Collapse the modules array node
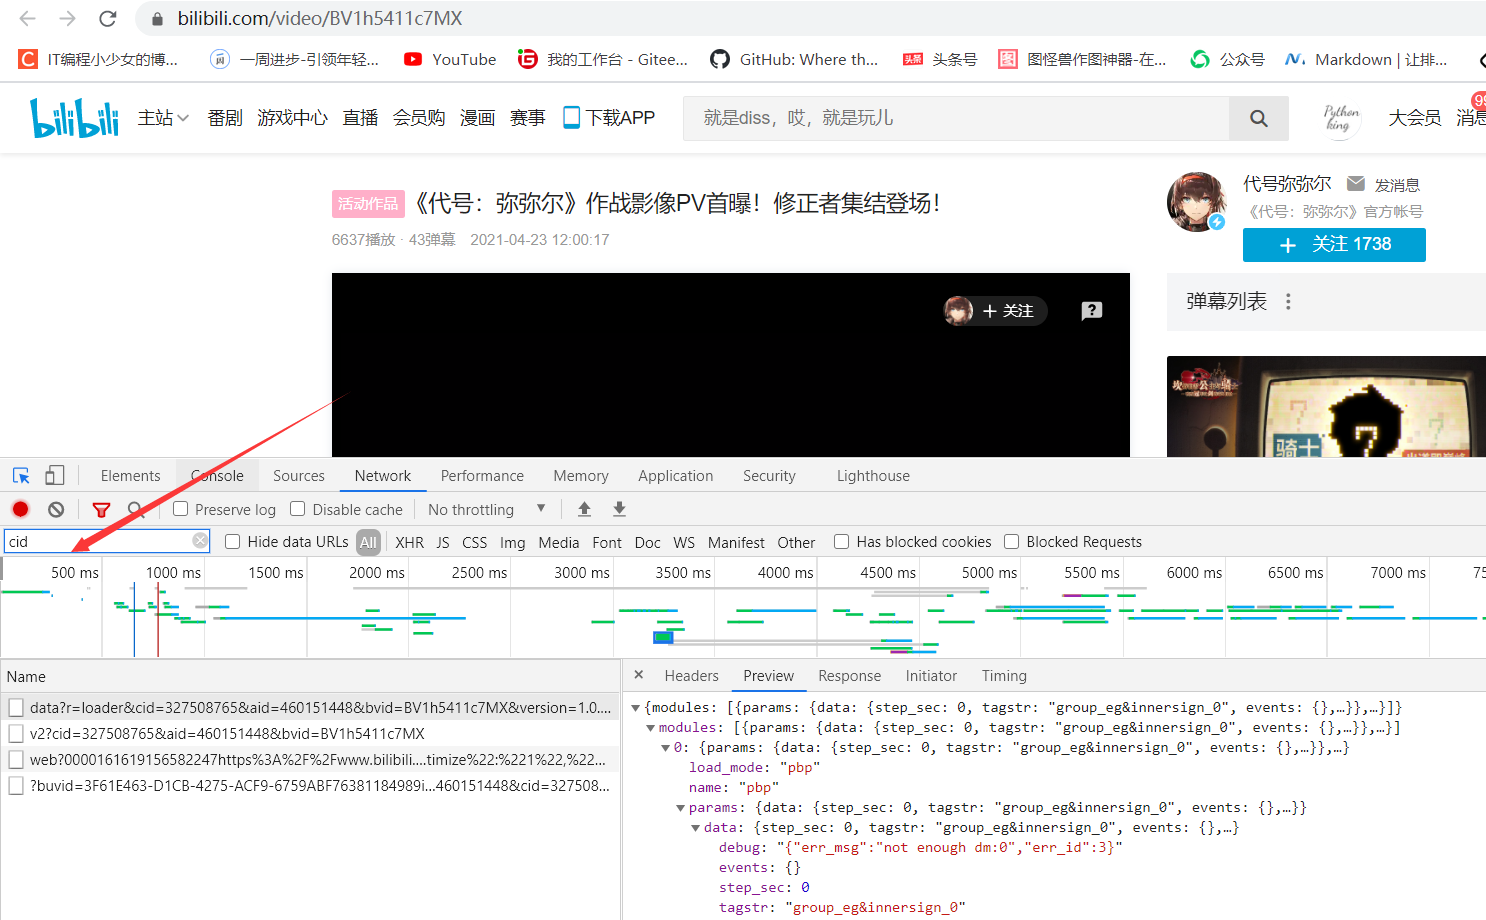 point(650,728)
